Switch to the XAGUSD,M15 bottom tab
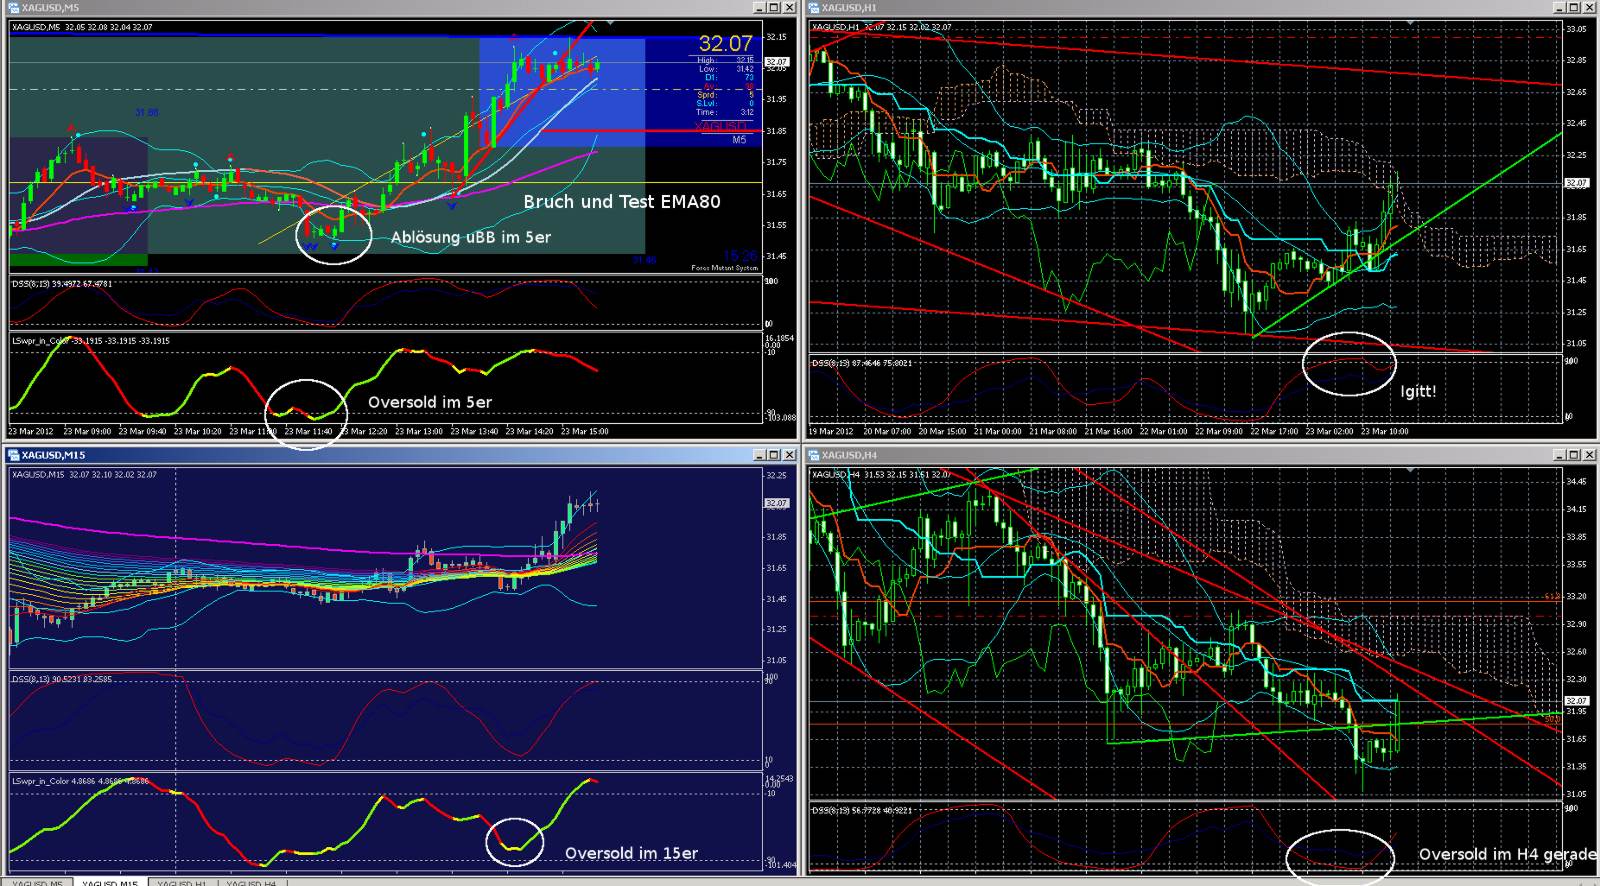This screenshot has width=1600, height=886. [110, 882]
